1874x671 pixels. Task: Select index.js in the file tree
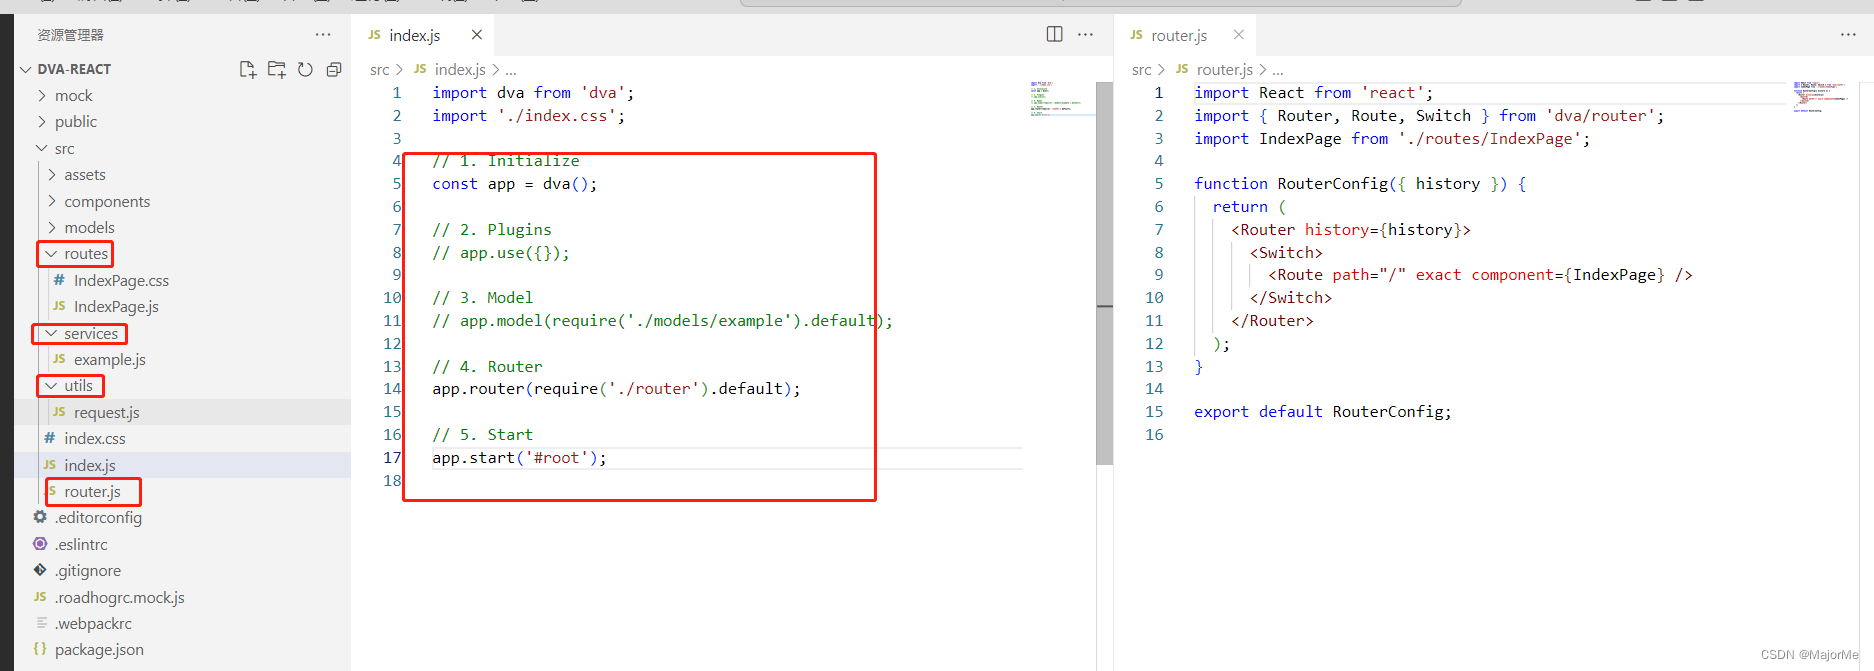point(182,465)
